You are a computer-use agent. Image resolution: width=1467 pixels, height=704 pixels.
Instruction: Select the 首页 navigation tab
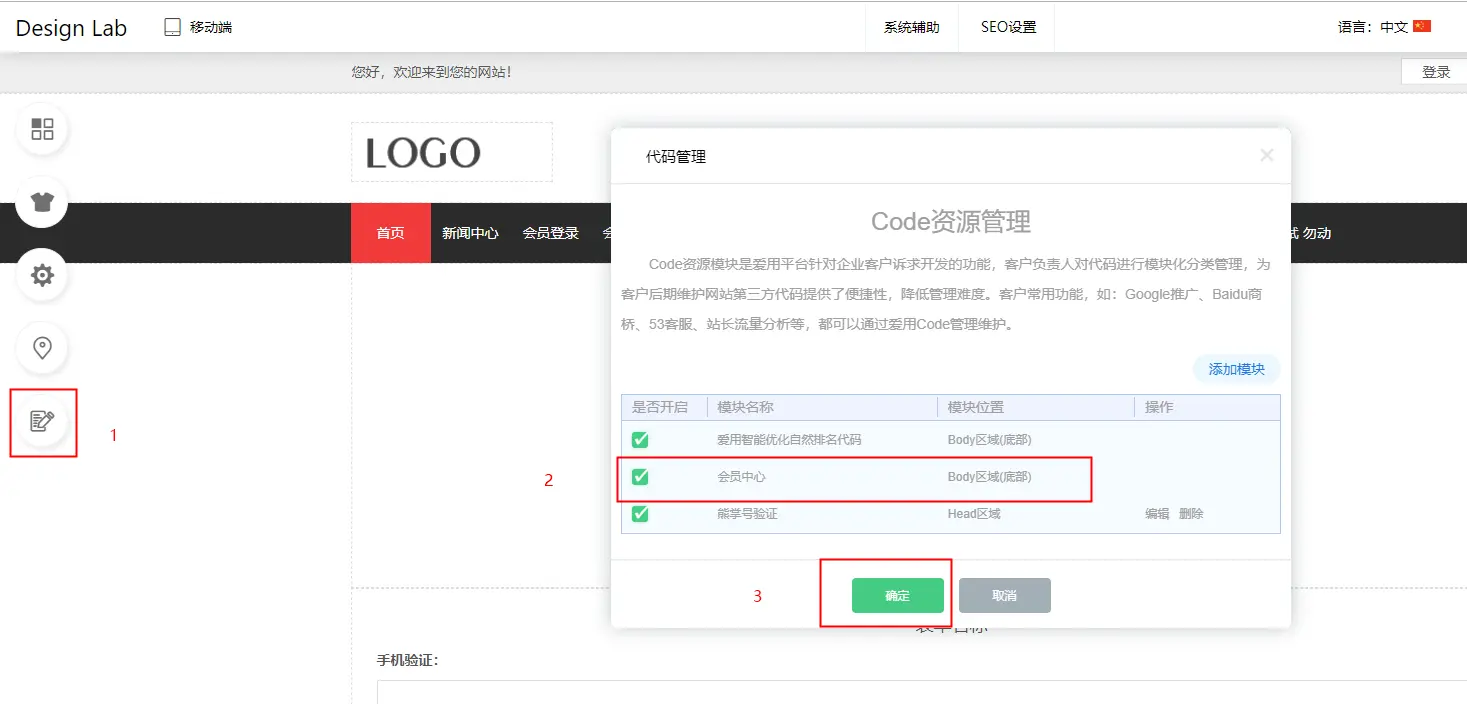pyautogui.click(x=390, y=233)
